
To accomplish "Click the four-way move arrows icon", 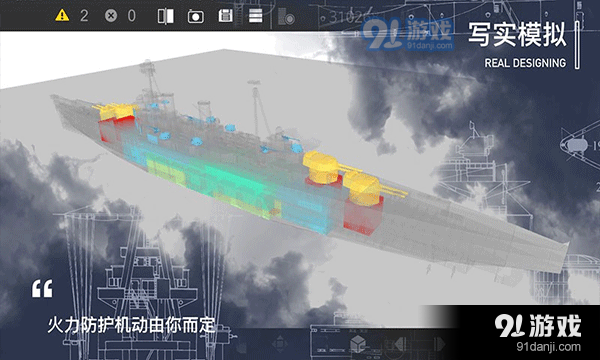I will [279, 343].
